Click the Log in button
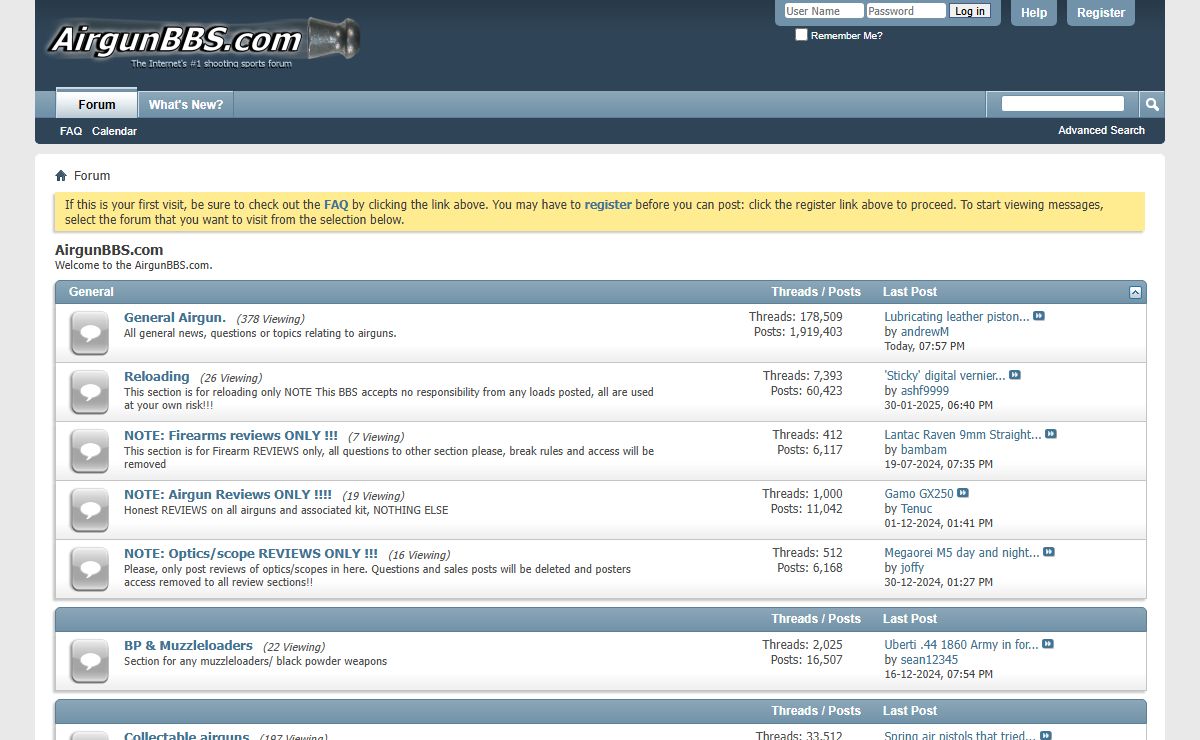 coord(970,11)
